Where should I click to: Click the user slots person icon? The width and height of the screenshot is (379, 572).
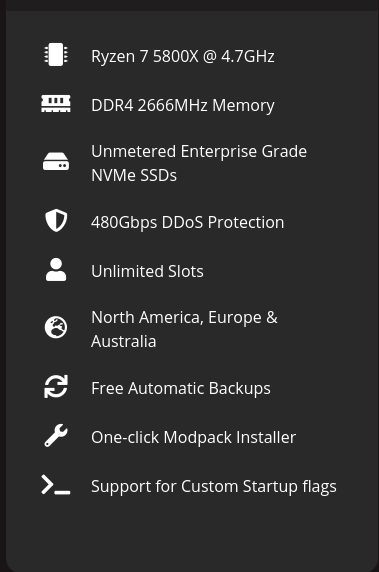(x=56, y=270)
